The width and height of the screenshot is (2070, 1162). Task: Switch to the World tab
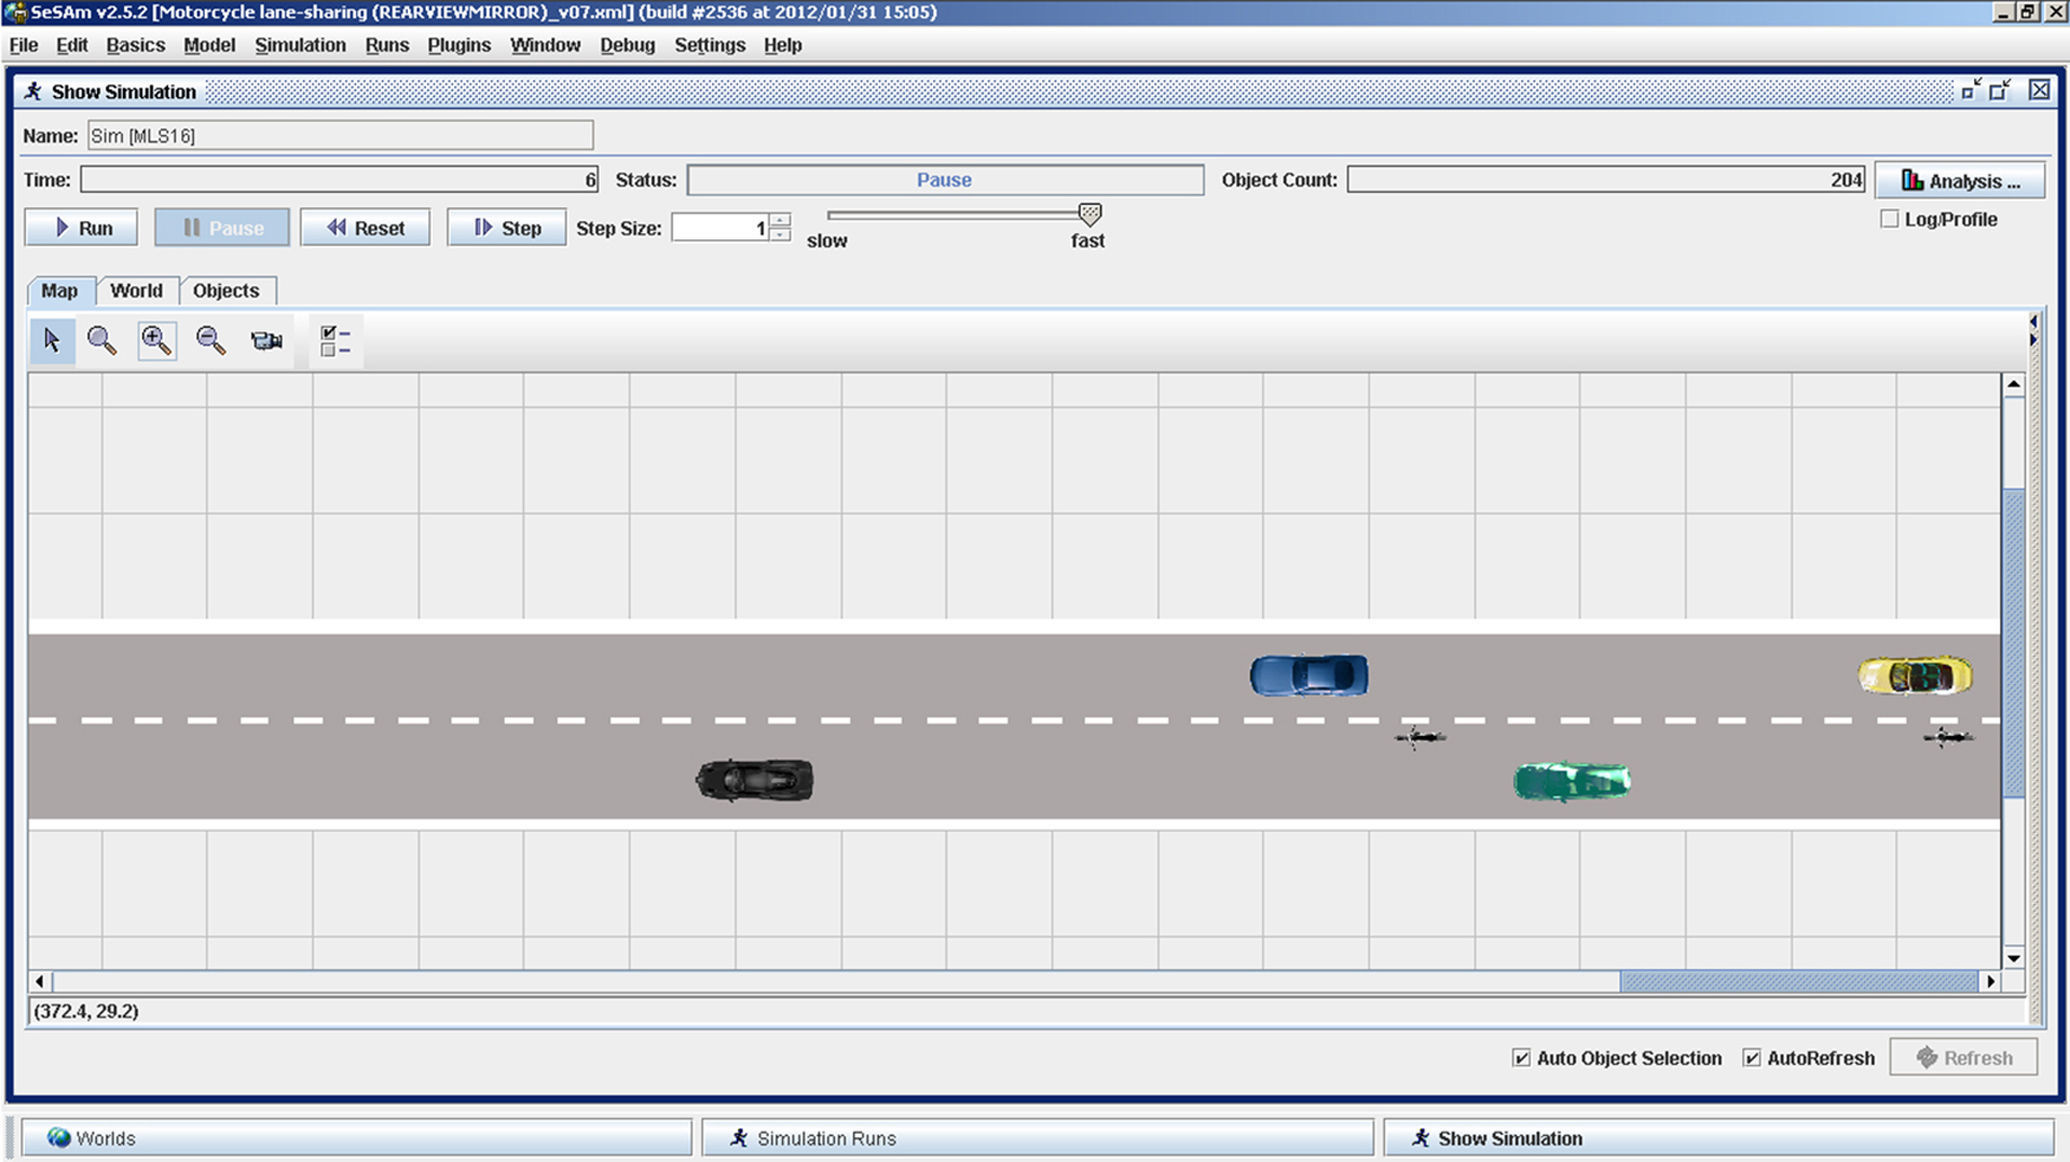(136, 291)
